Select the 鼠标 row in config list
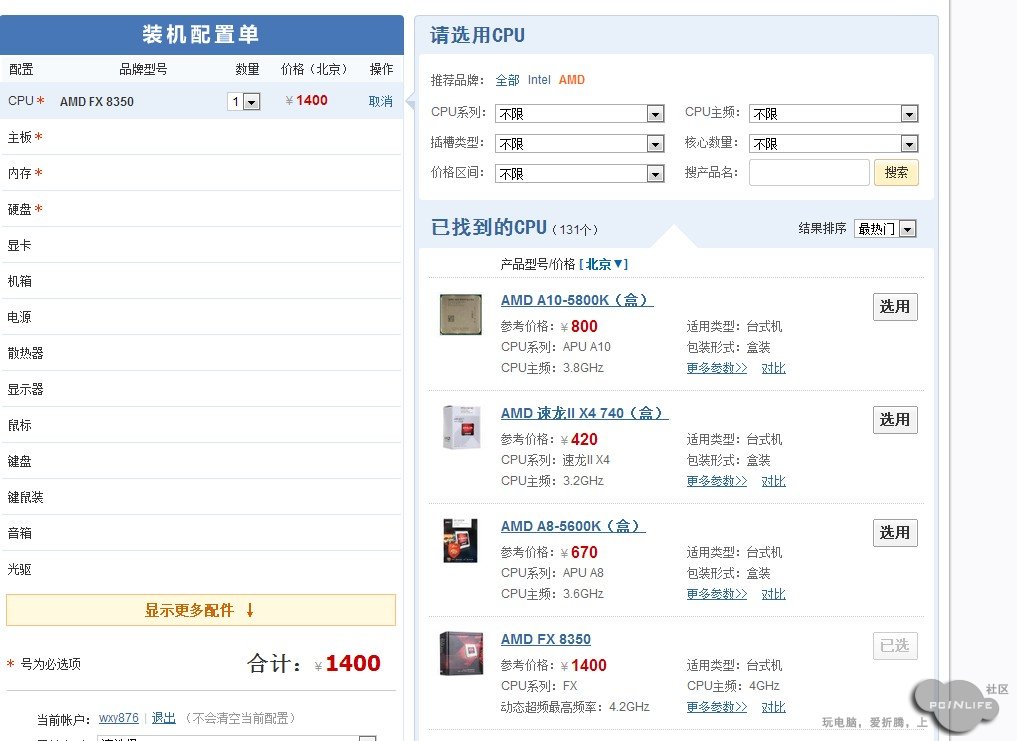 click(x=202, y=425)
